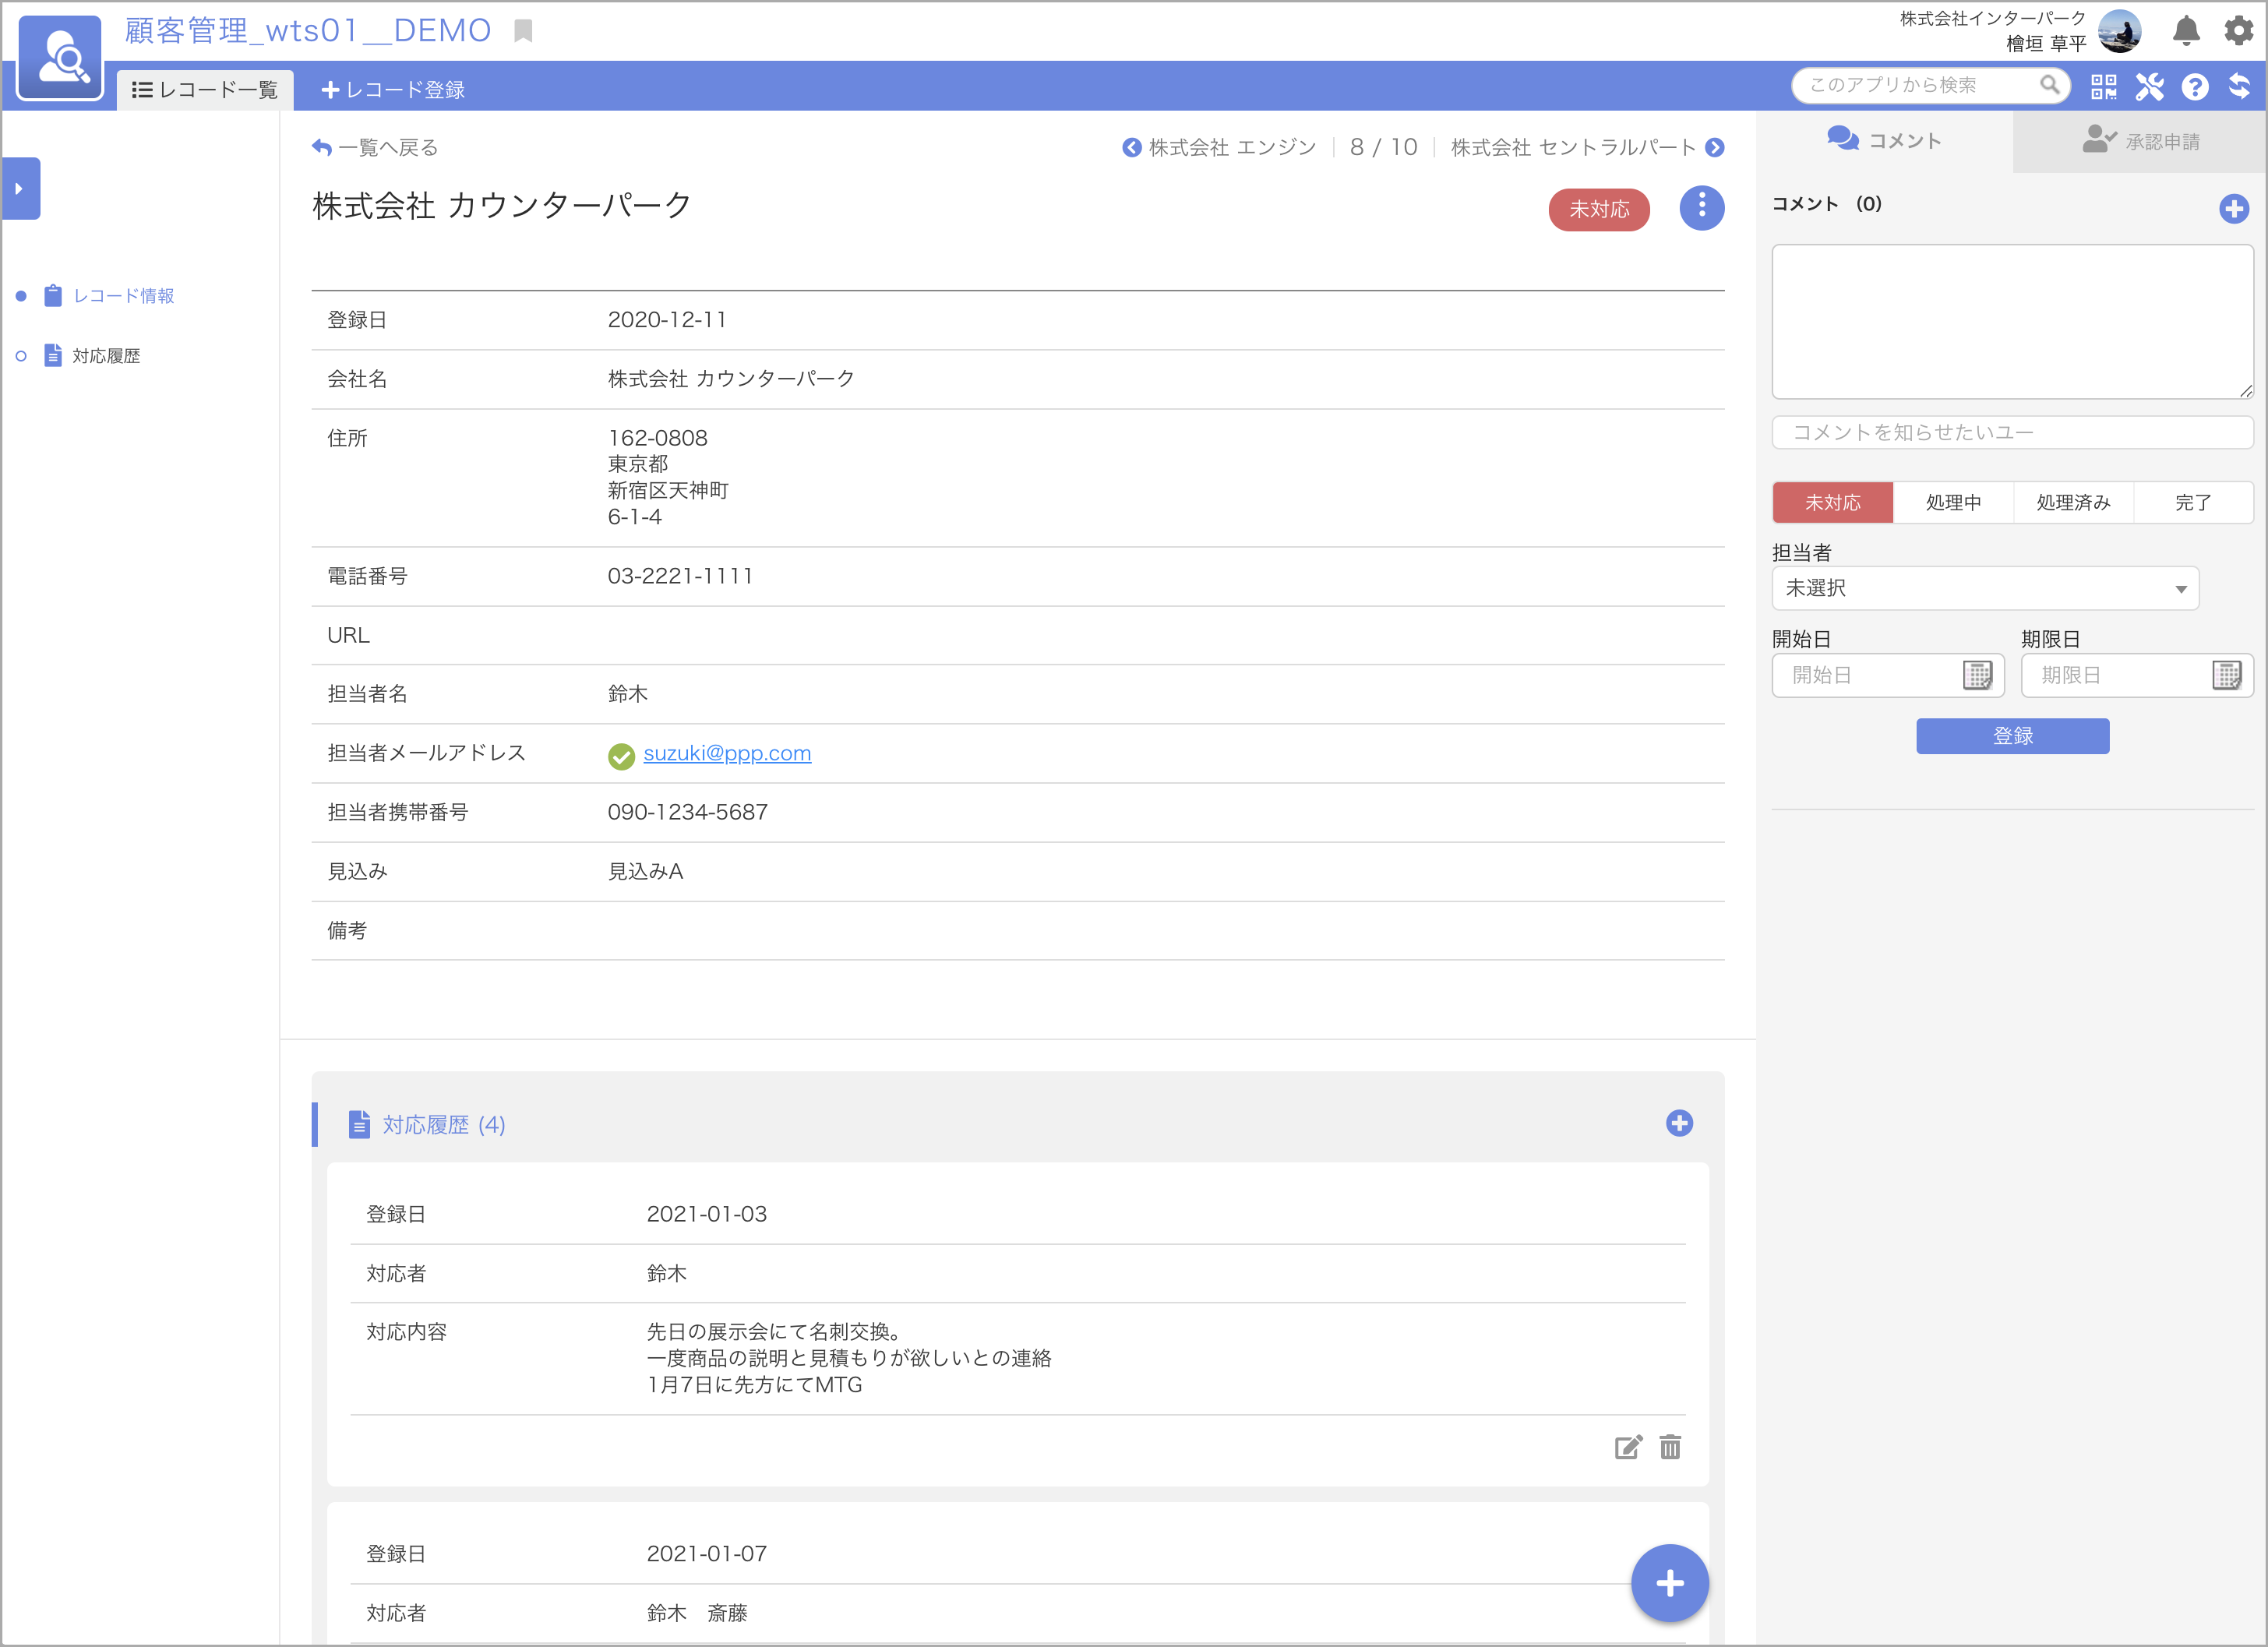Click the registration date 2020-12-11
Image resolution: width=2268 pixels, height=1647 pixels.
667,320
